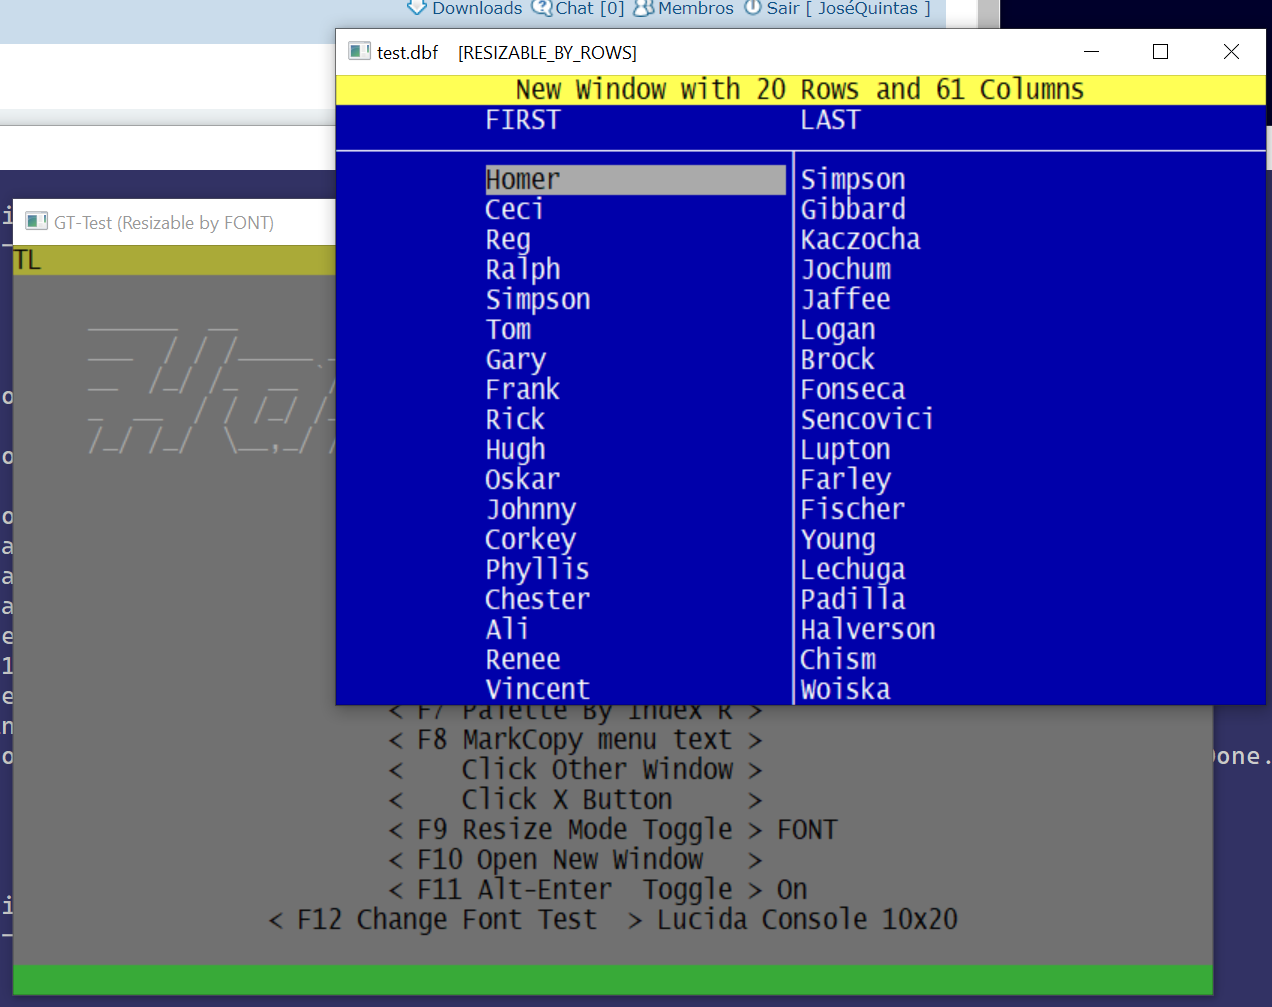Select first name Renee

point(523,660)
